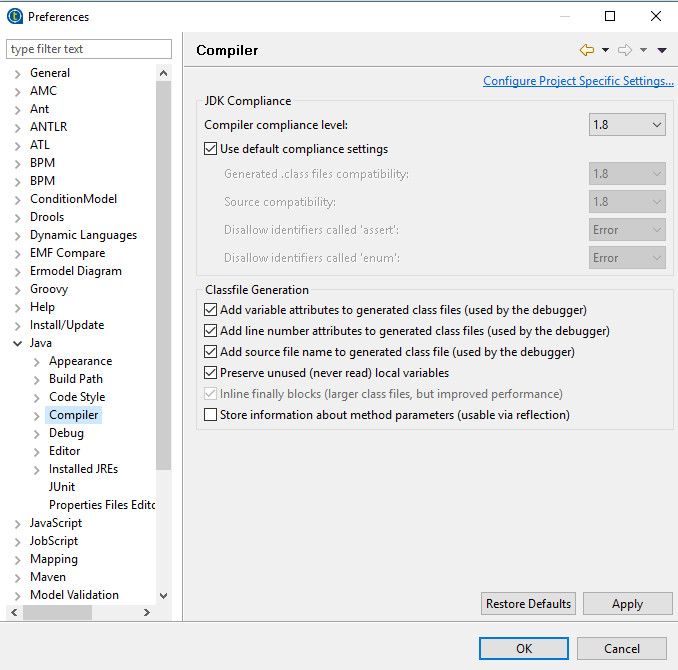Toggle Add source file name checkbox
The image size is (678, 670).
[210, 352]
